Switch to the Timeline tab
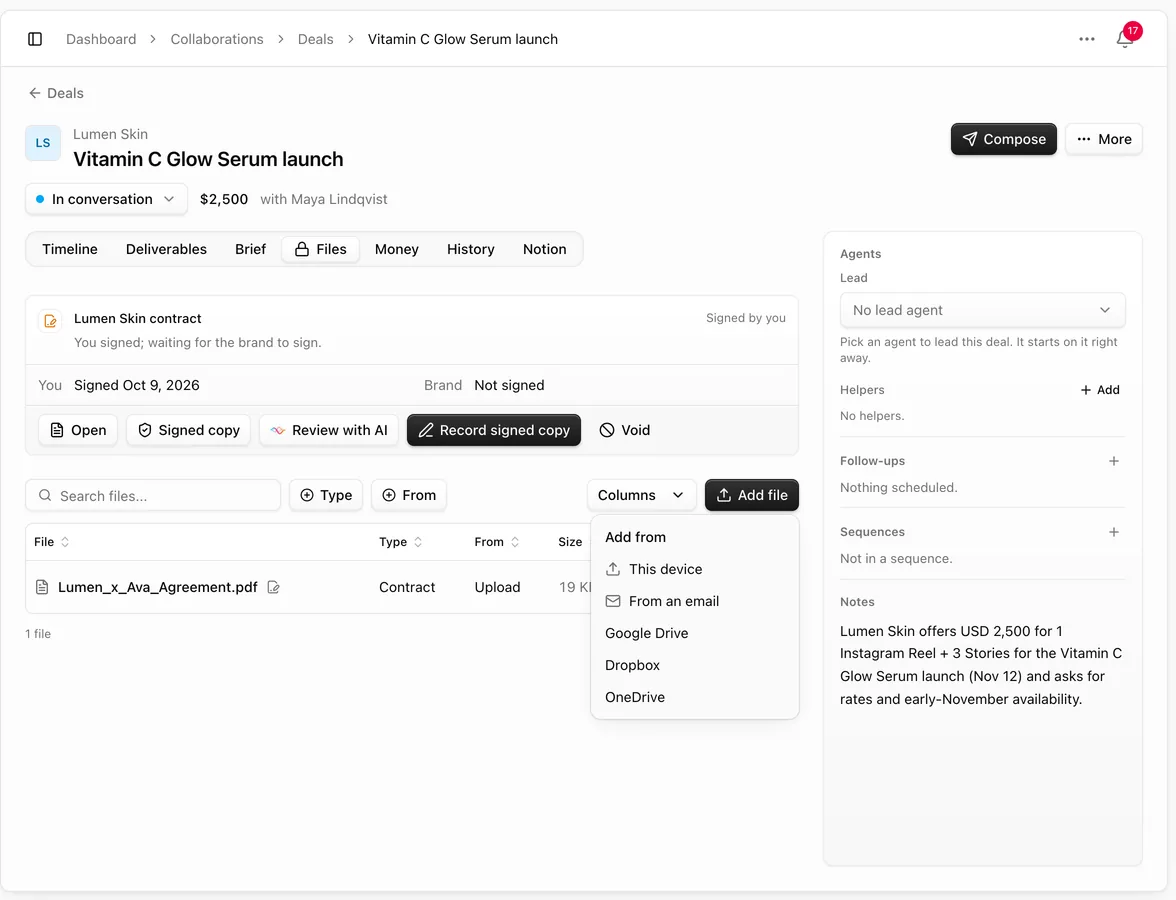Screen dimensions: 1176x900 (70, 249)
